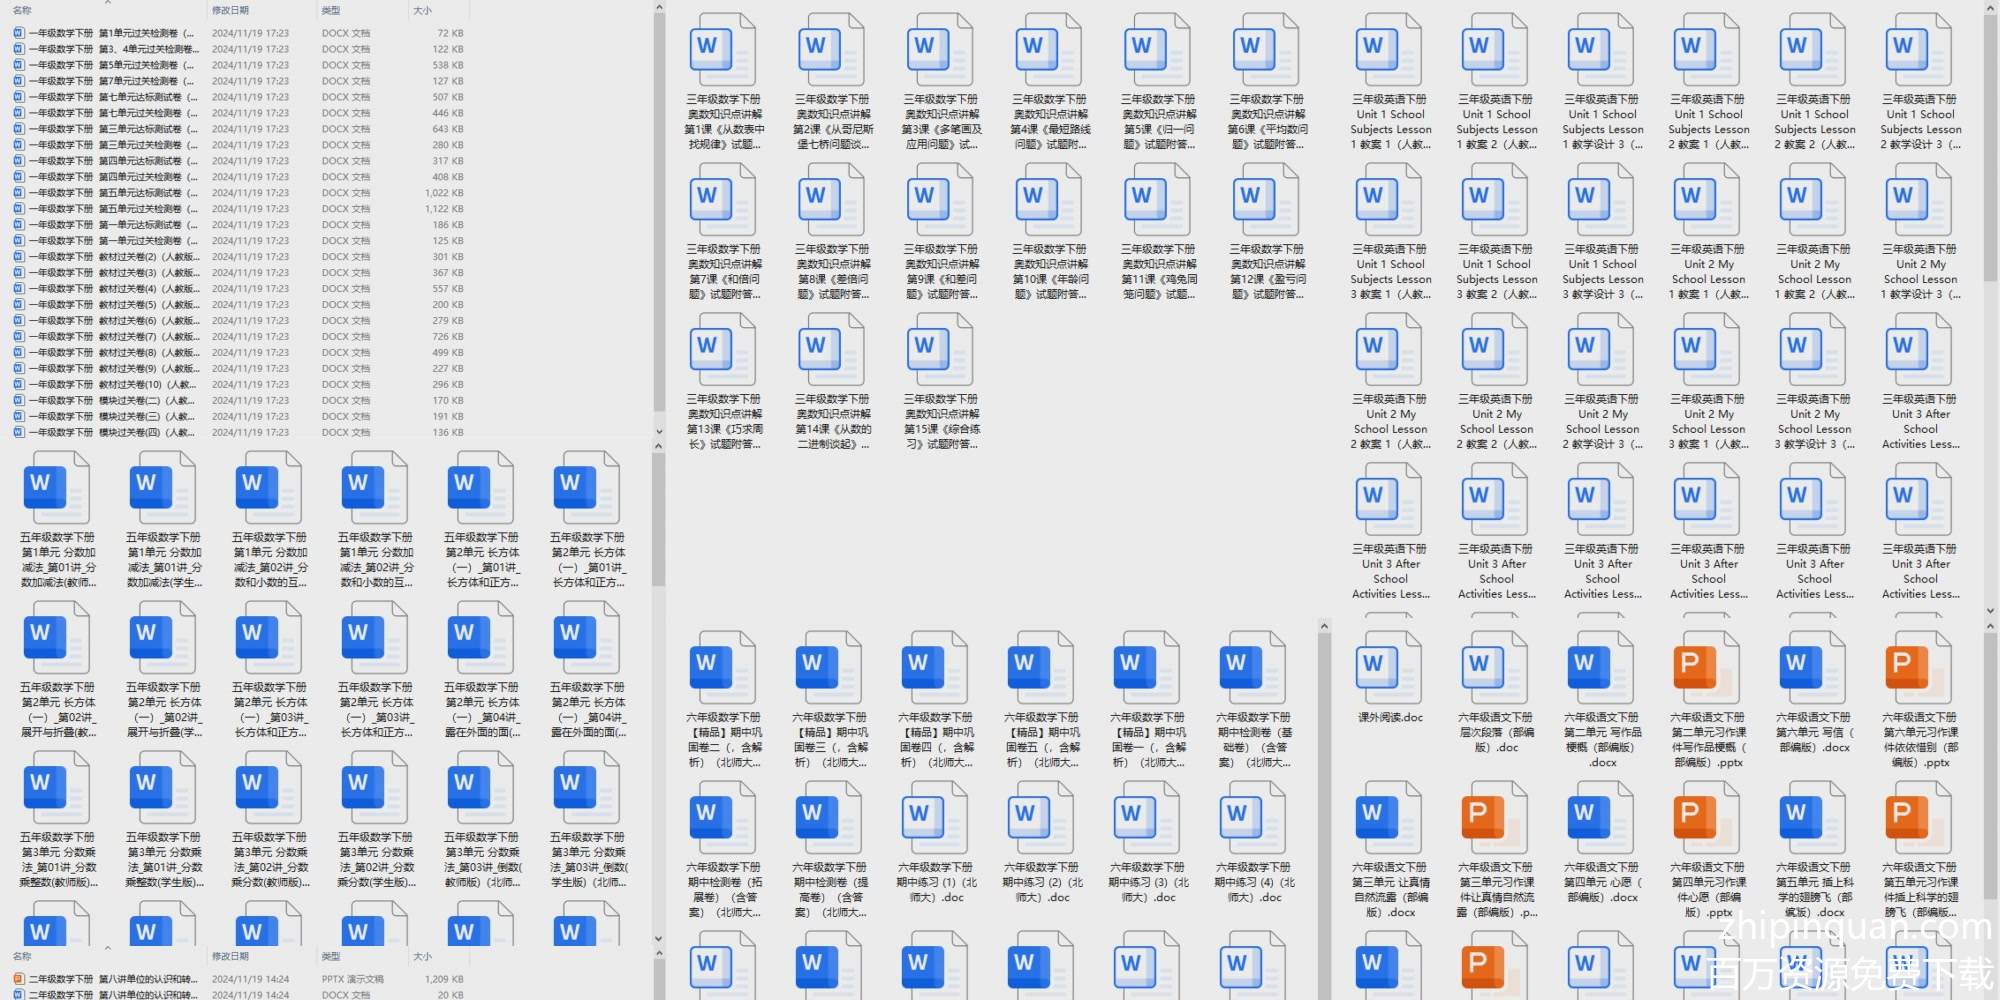
Task: Open 五年级数学 第3单元 第01讲 分数乘整数(教师版) icon
Action: pyautogui.click(x=56, y=788)
